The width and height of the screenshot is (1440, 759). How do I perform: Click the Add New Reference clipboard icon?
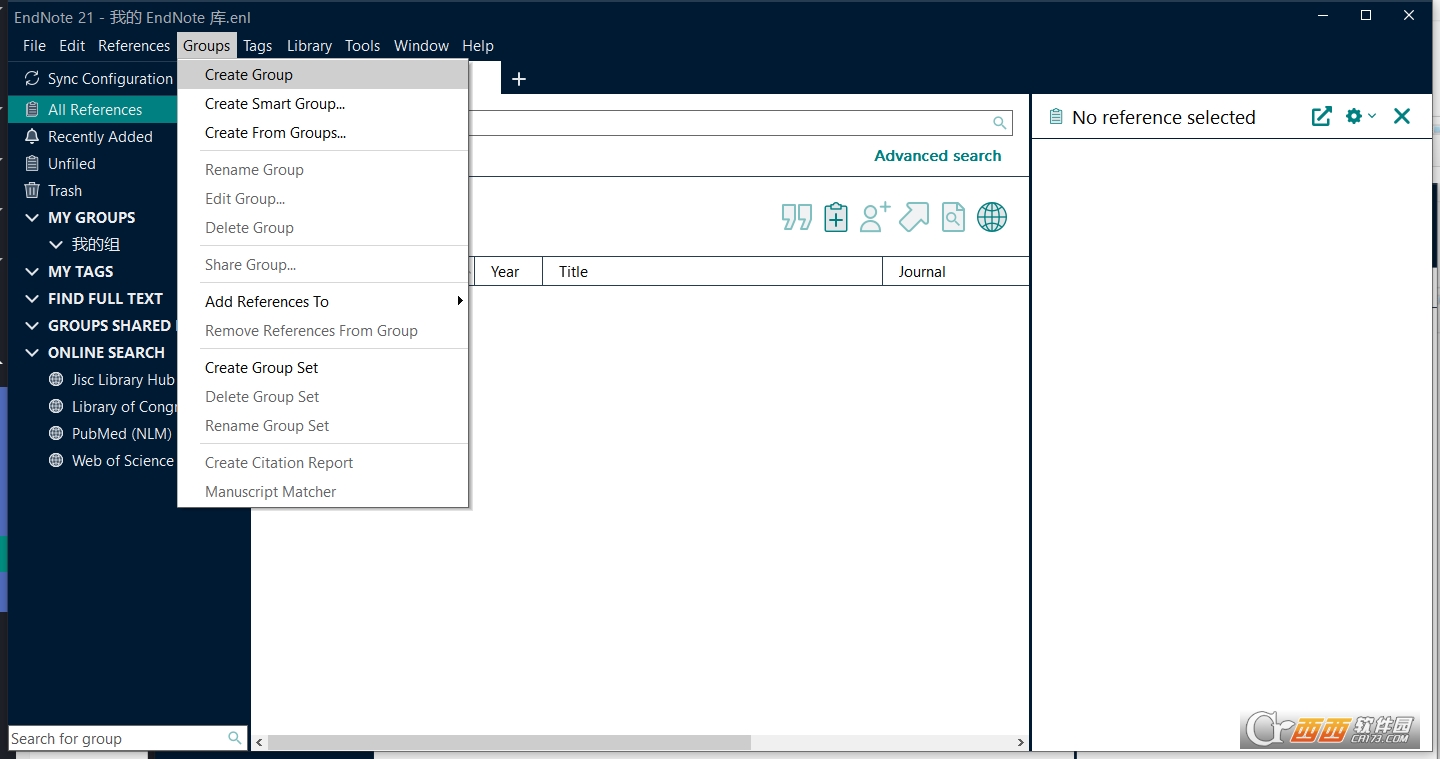coord(836,217)
